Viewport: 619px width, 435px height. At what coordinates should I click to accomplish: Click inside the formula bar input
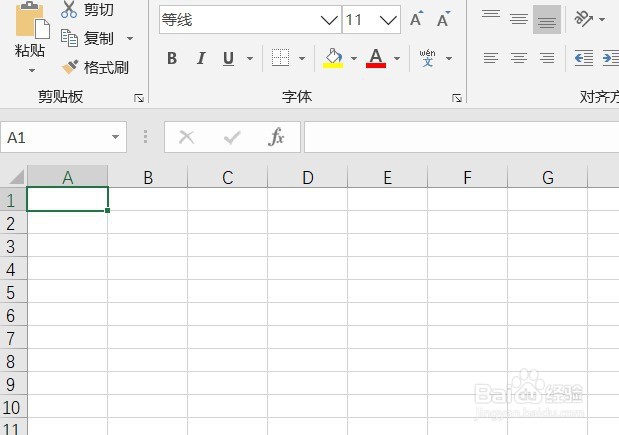tap(461, 137)
